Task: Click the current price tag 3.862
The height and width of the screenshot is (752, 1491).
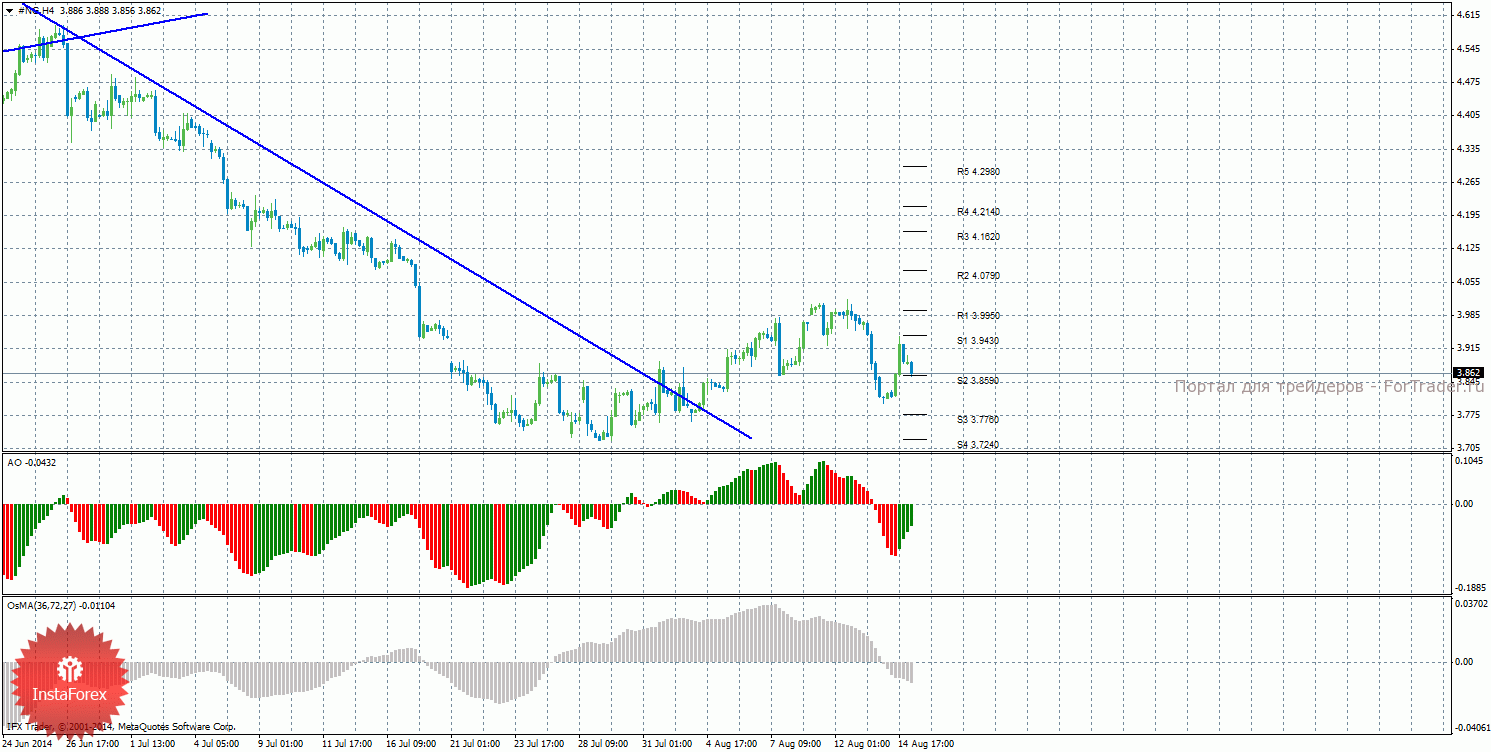Action: pos(1468,373)
